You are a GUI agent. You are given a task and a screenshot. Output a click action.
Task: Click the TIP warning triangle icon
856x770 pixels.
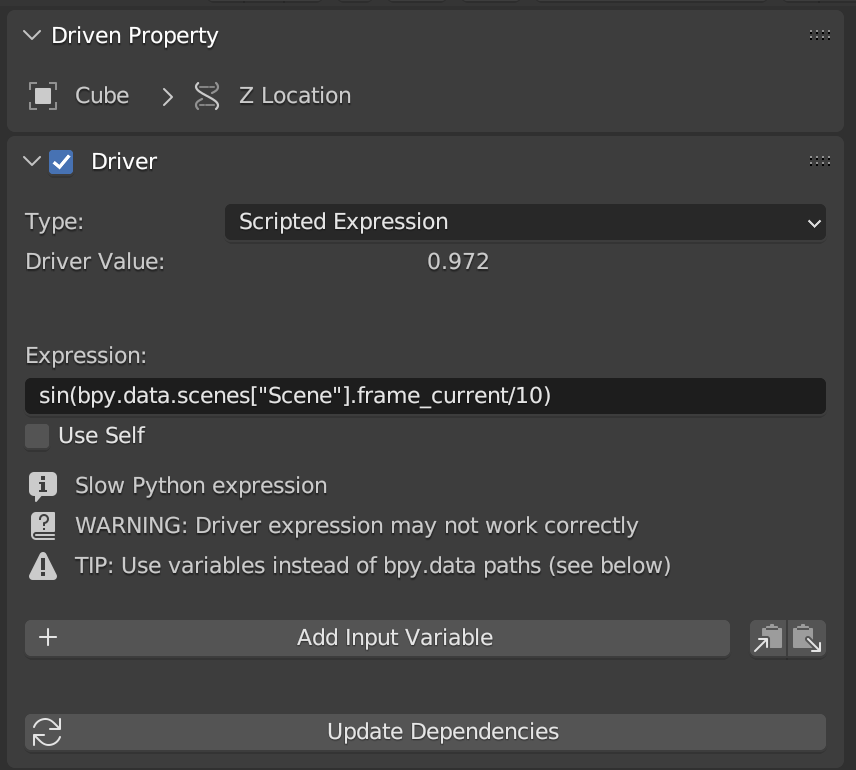(x=43, y=566)
